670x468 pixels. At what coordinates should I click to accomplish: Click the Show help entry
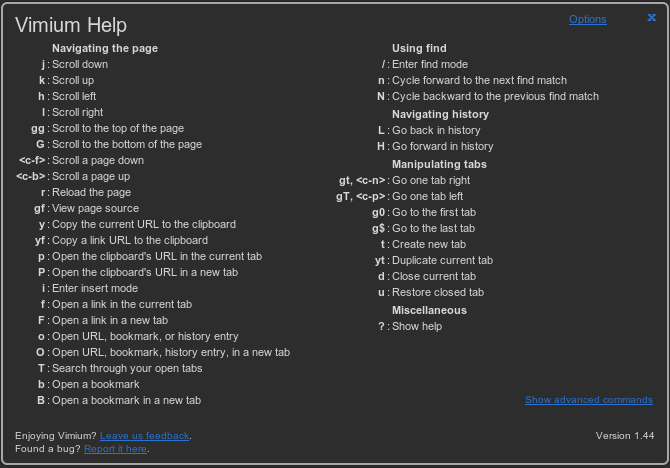417,326
